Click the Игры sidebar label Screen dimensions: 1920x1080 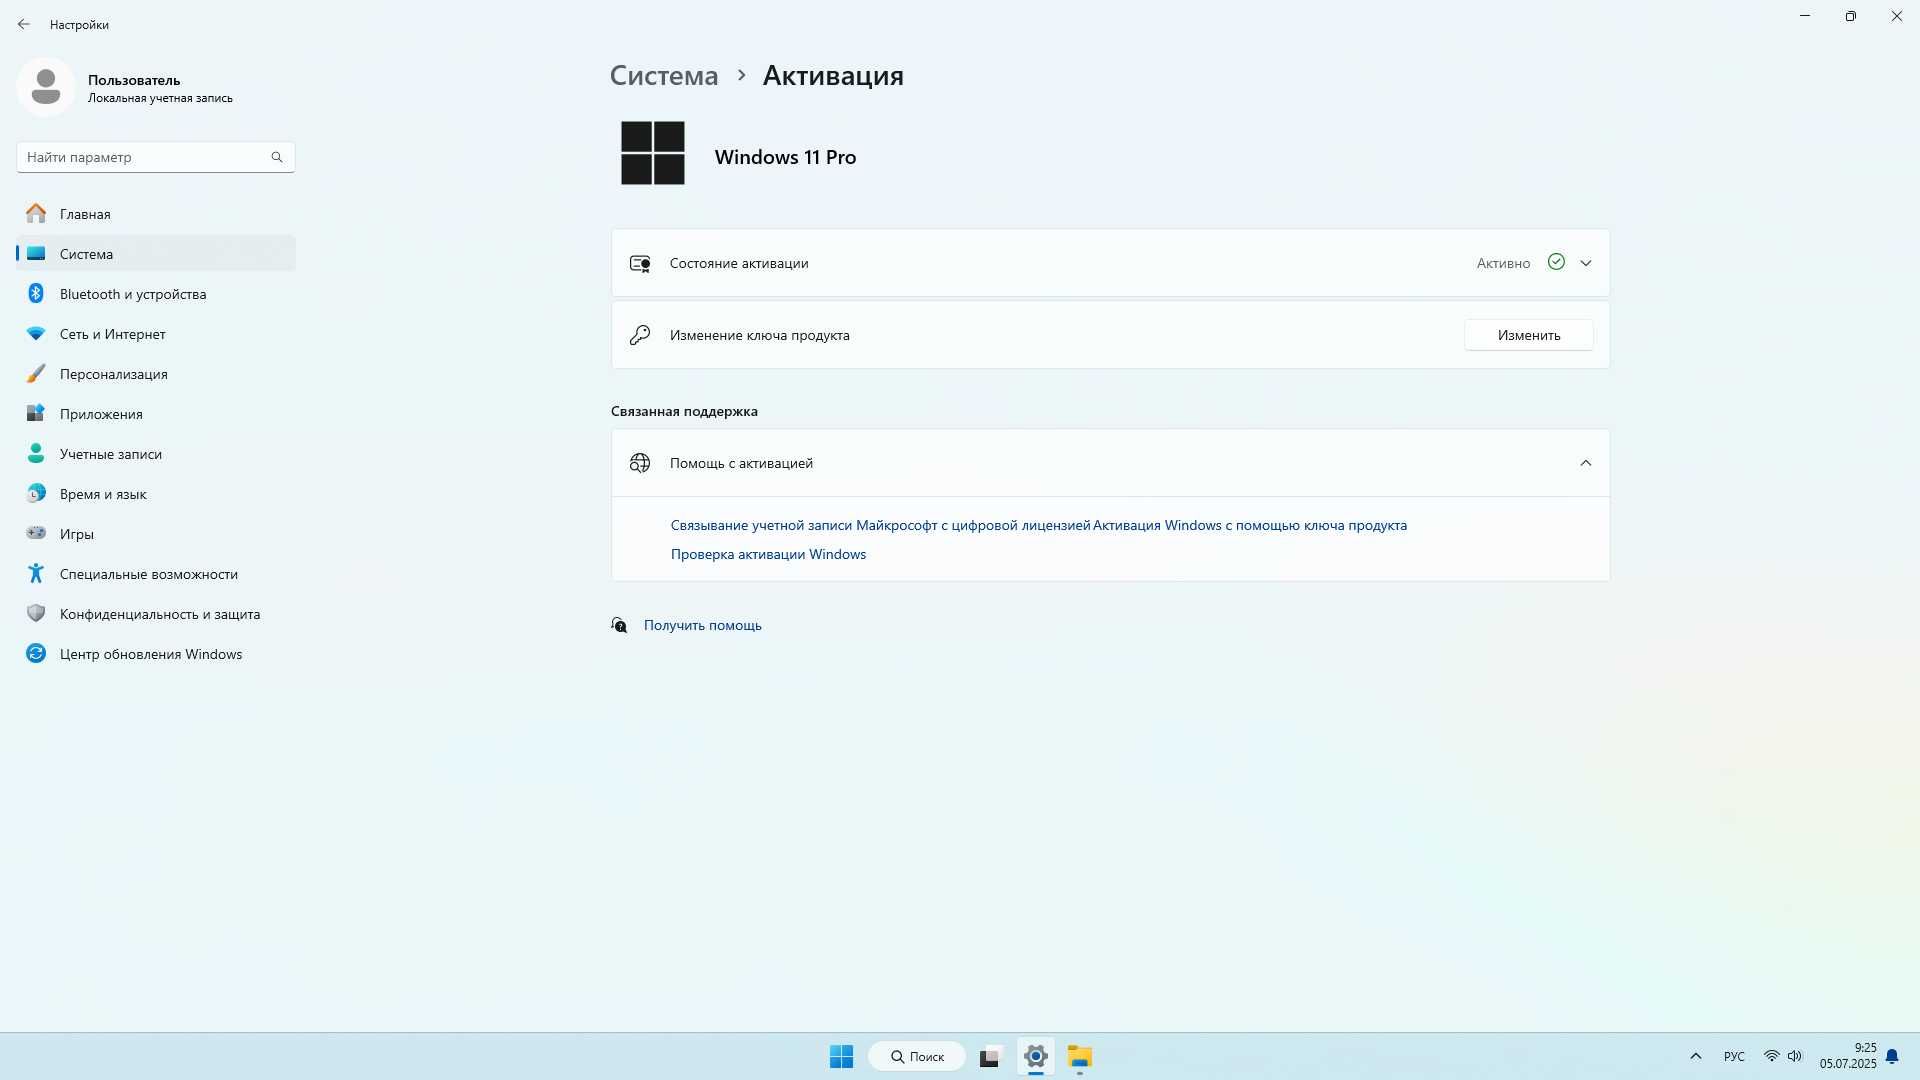pos(77,534)
